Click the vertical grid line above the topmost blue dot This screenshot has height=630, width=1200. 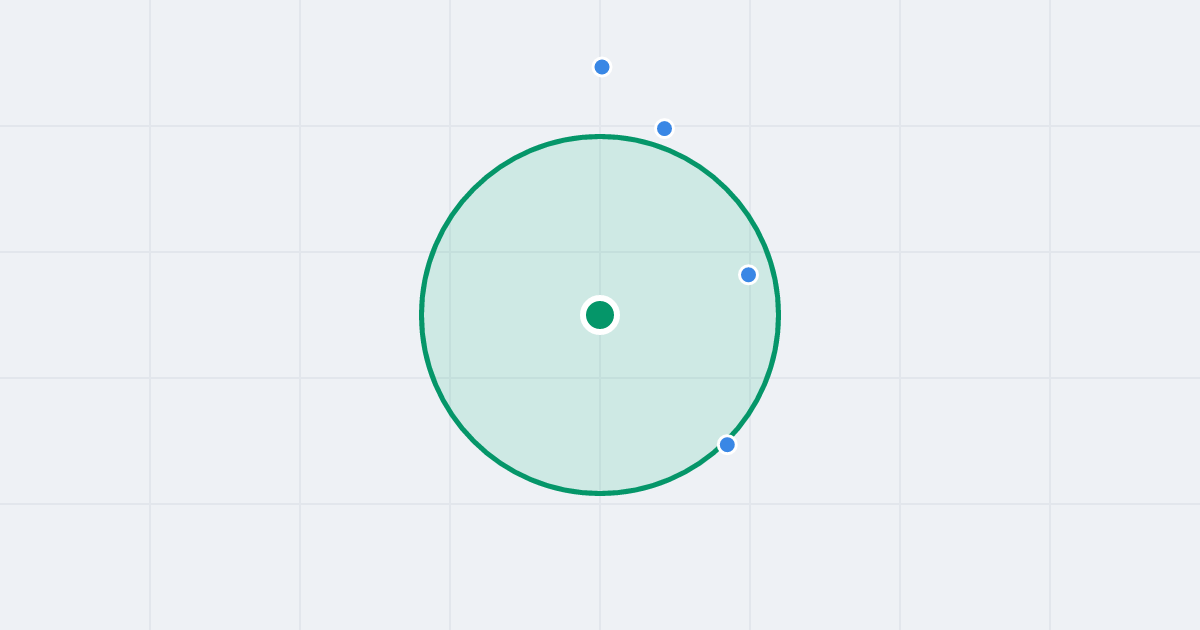(600, 28)
